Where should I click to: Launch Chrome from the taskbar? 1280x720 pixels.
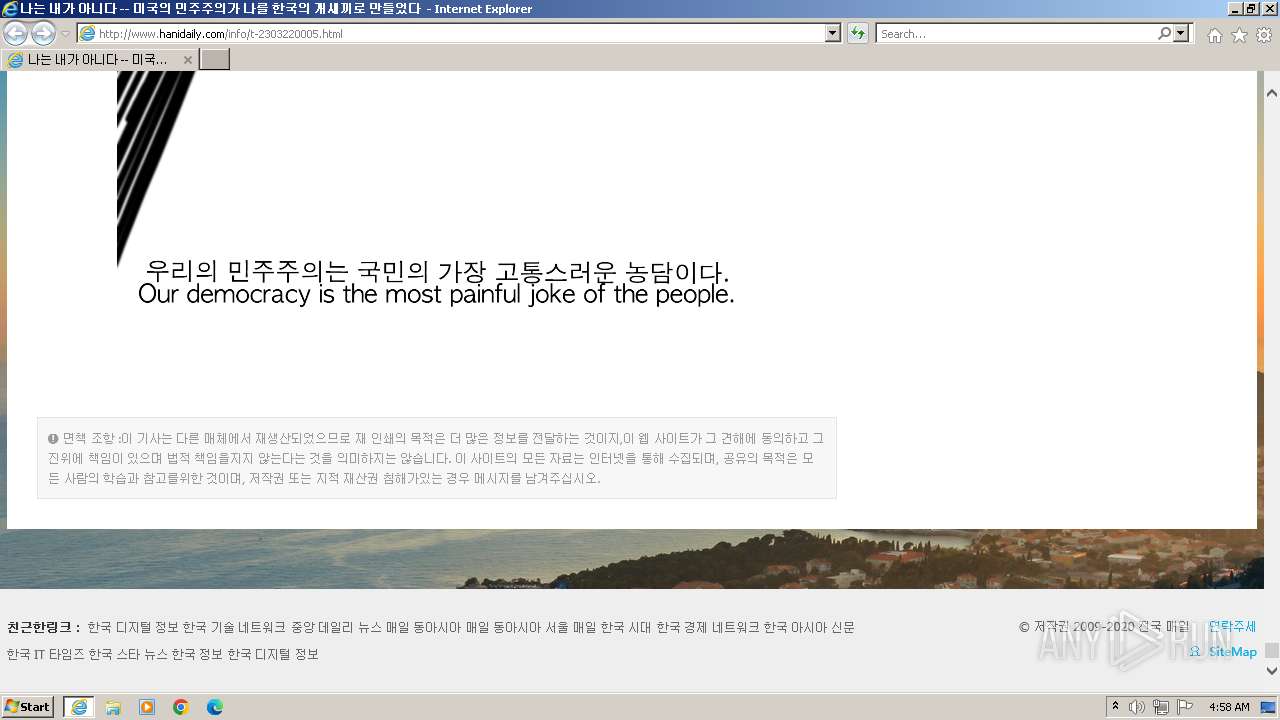[x=181, y=707]
